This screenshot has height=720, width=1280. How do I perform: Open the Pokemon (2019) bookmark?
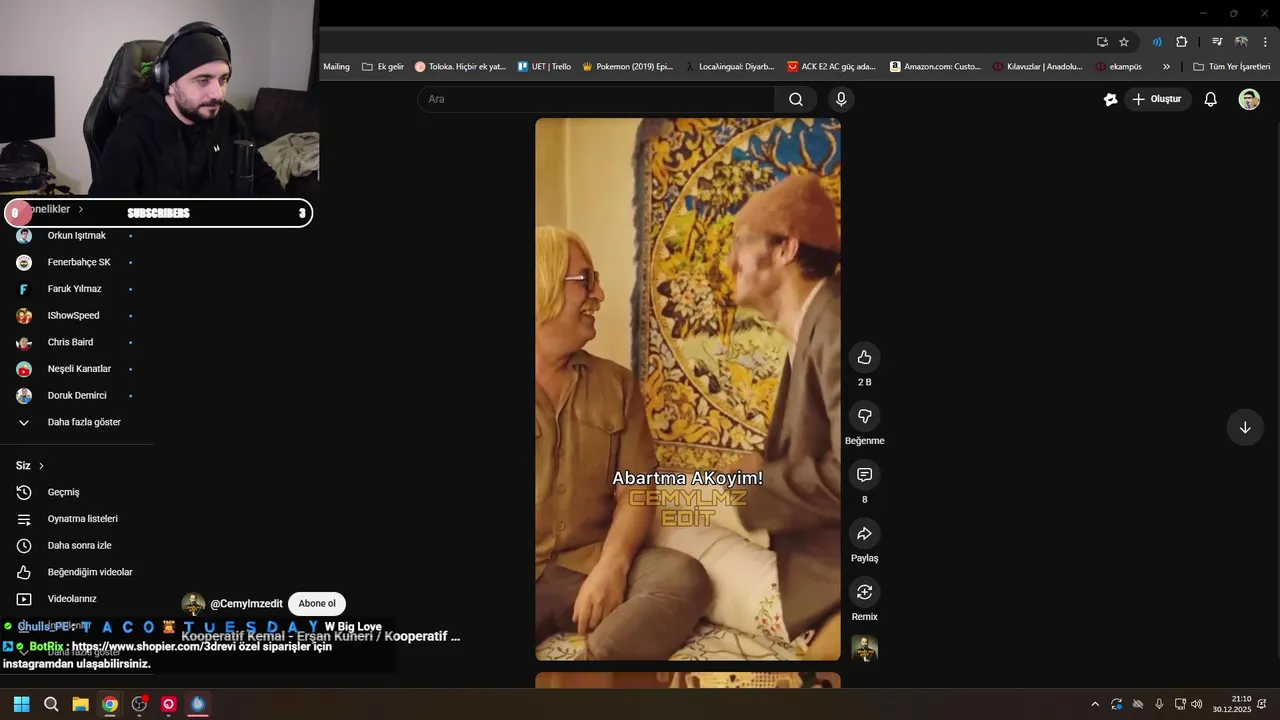pos(626,67)
